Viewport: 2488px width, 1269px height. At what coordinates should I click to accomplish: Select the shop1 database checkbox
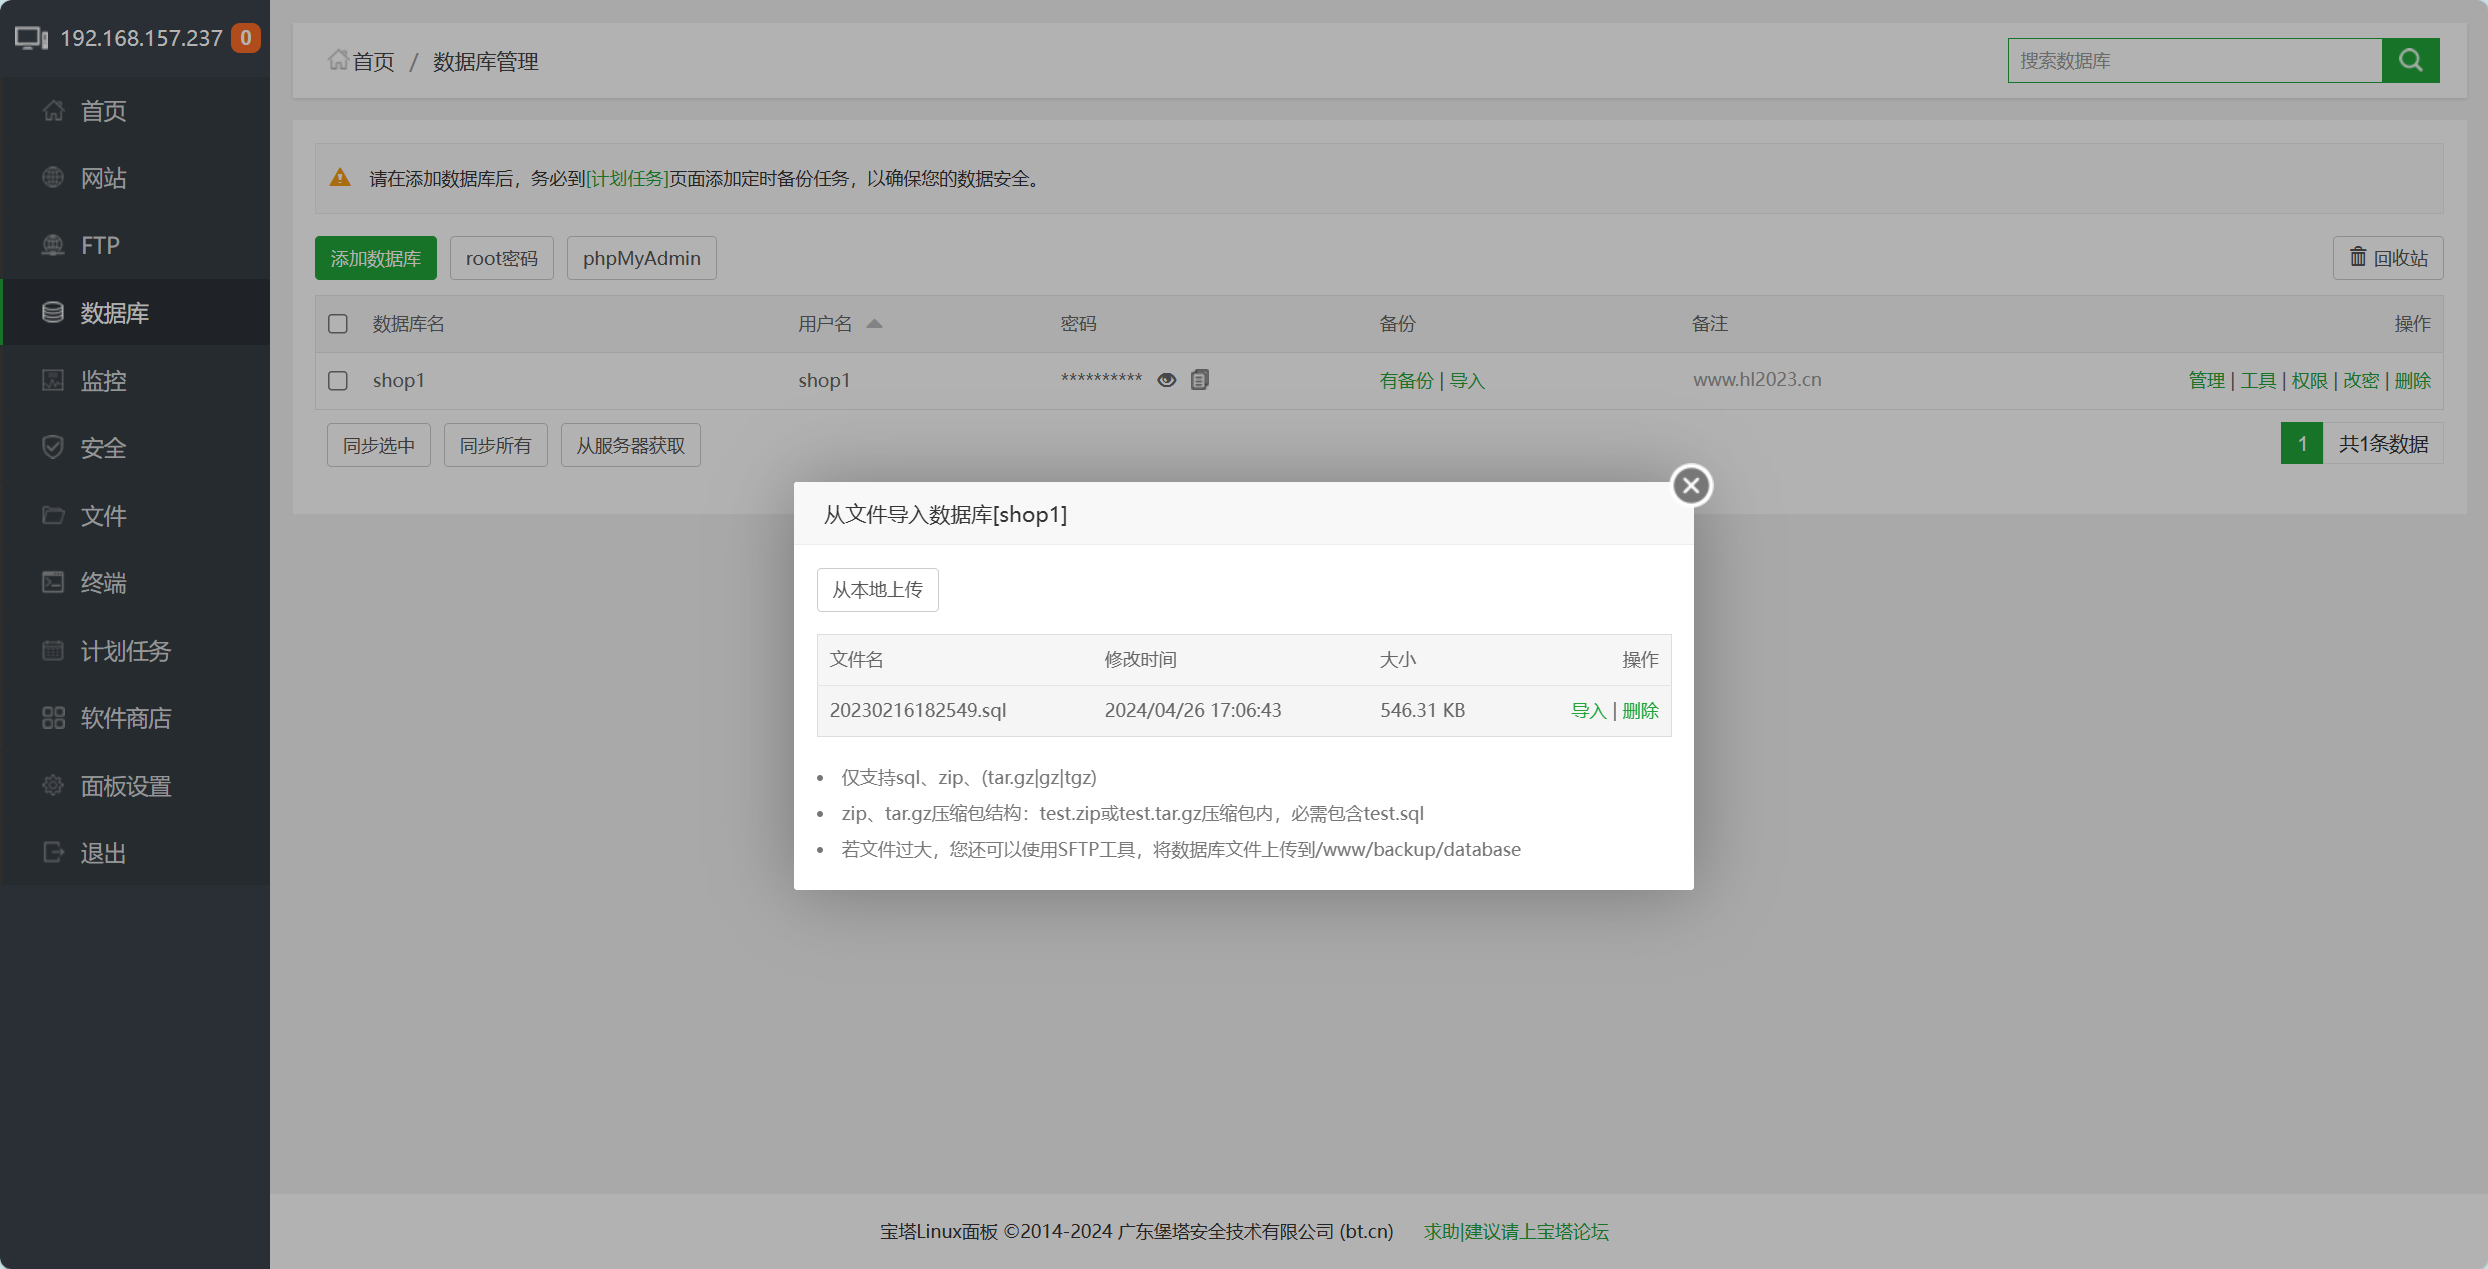338,381
